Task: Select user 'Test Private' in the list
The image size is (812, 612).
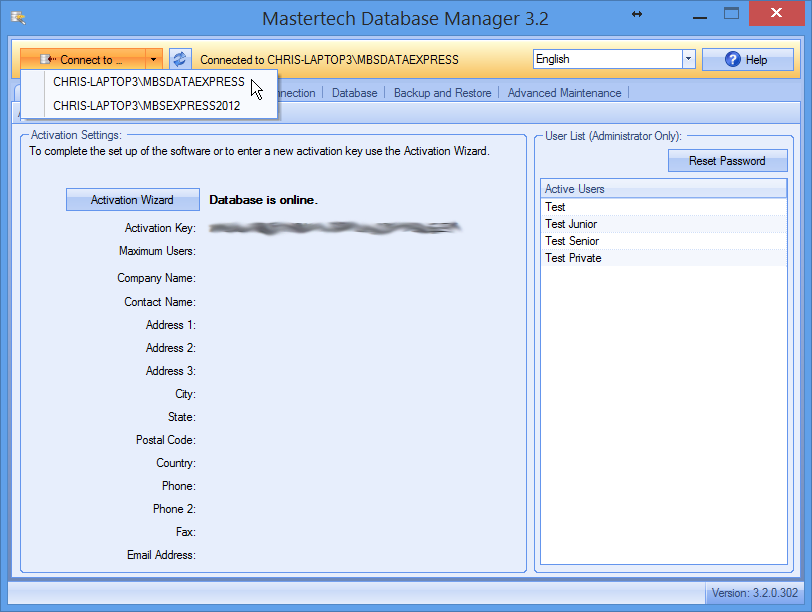Action: coord(663,258)
